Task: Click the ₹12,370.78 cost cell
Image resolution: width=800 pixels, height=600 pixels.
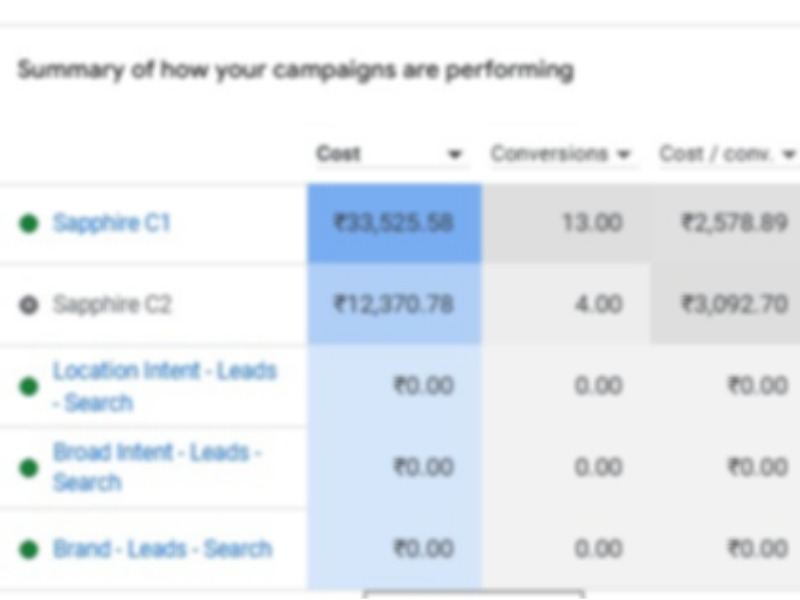Action: pyautogui.click(x=393, y=305)
